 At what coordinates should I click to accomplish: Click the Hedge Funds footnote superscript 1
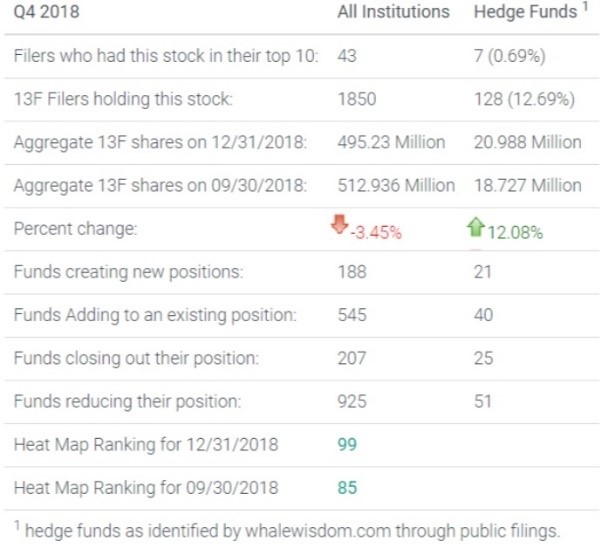point(586,9)
